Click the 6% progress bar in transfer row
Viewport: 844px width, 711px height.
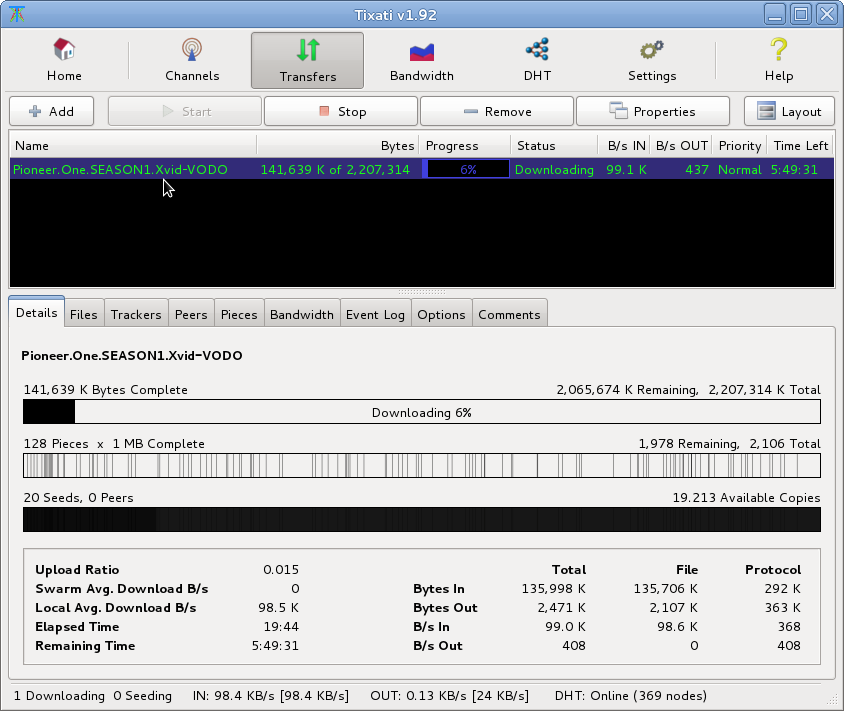coord(468,170)
